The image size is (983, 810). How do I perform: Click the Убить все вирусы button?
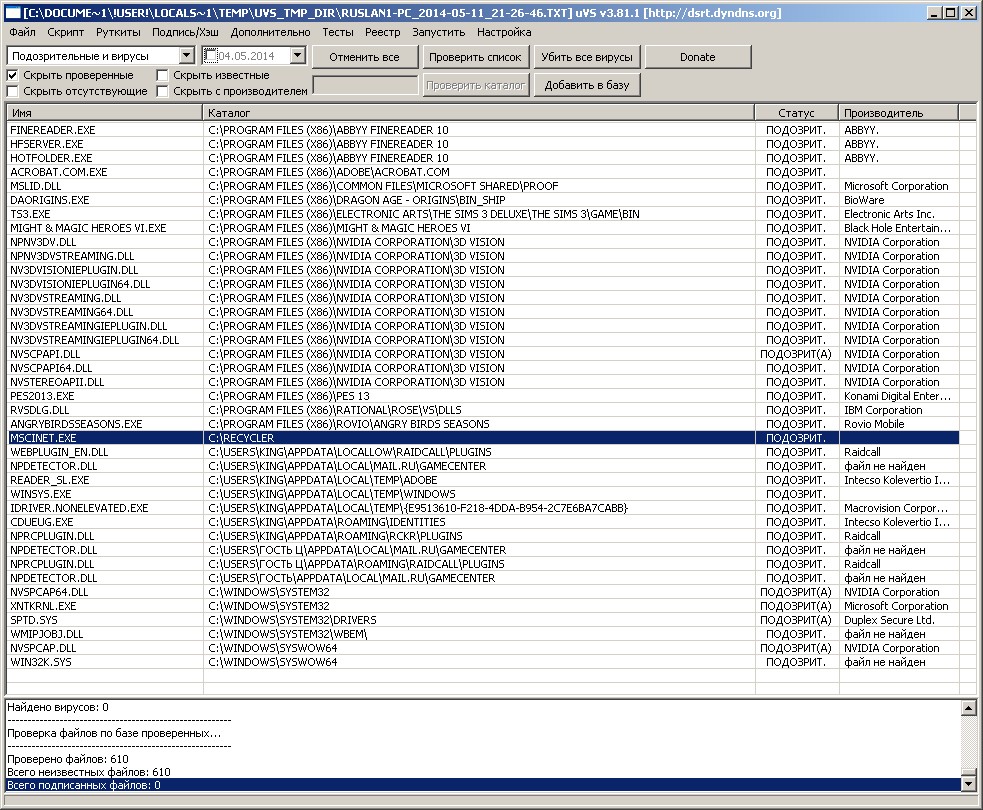click(587, 57)
